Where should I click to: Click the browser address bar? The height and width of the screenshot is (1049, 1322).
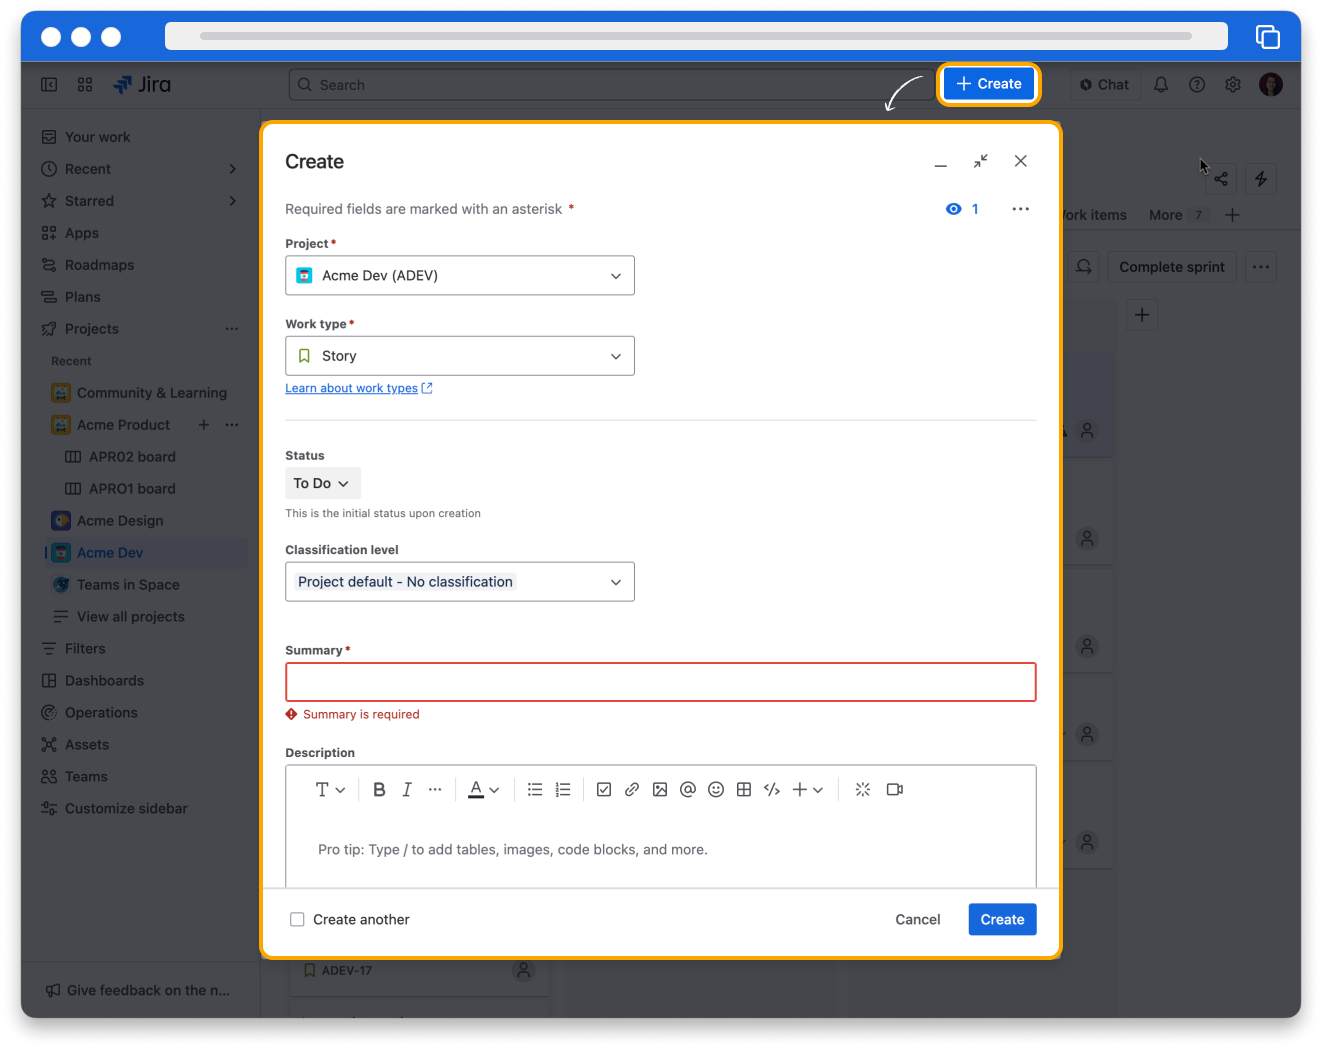tap(696, 36)
